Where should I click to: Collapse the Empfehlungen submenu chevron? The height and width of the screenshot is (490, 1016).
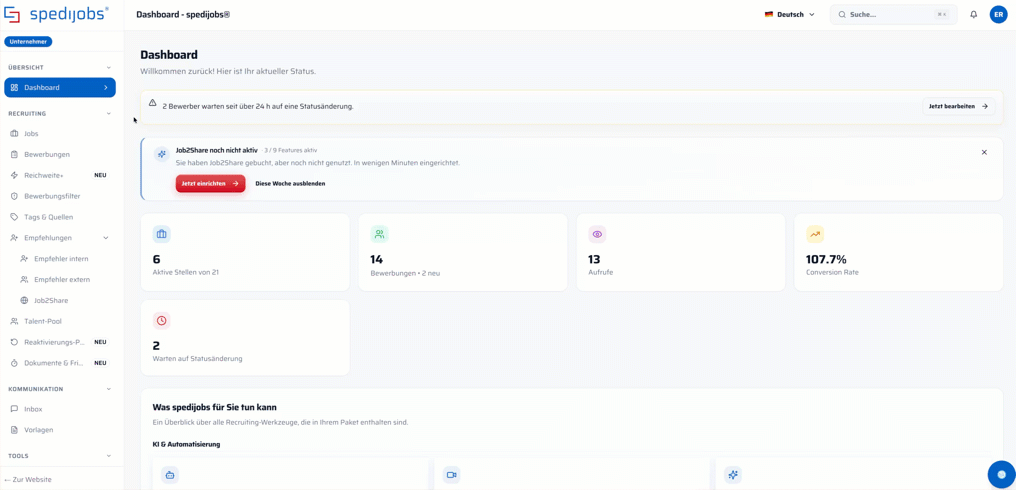click(x=106, y=238)
